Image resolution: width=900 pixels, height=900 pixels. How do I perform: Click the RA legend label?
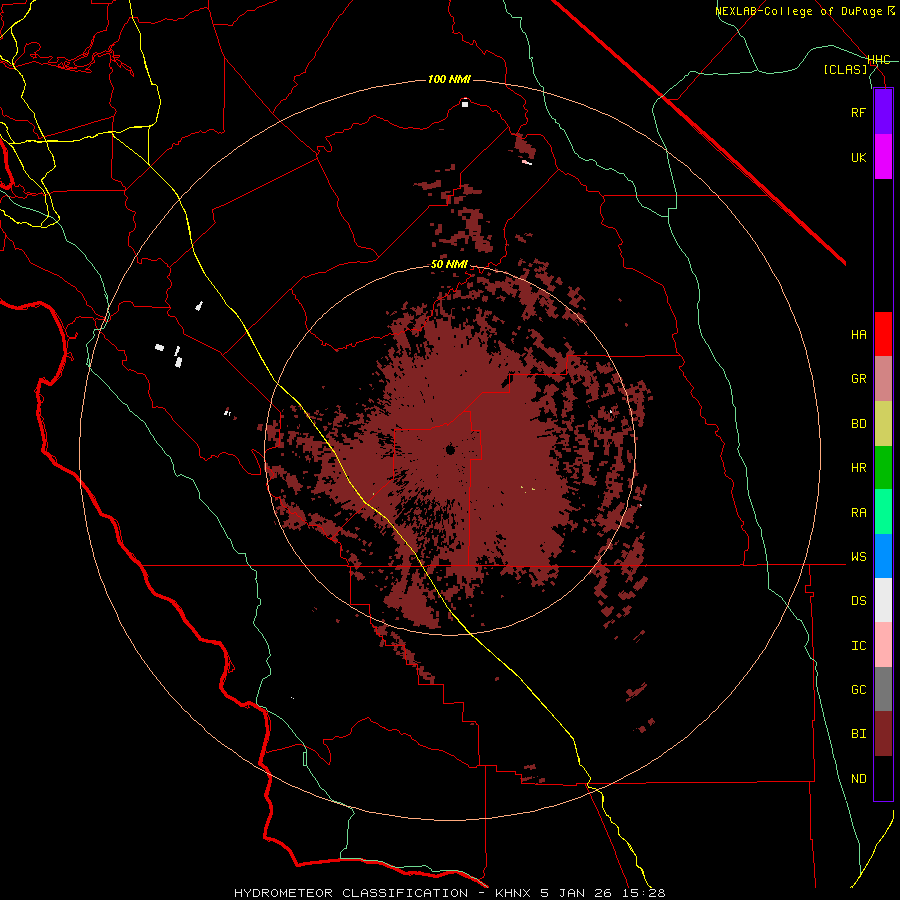858,513
